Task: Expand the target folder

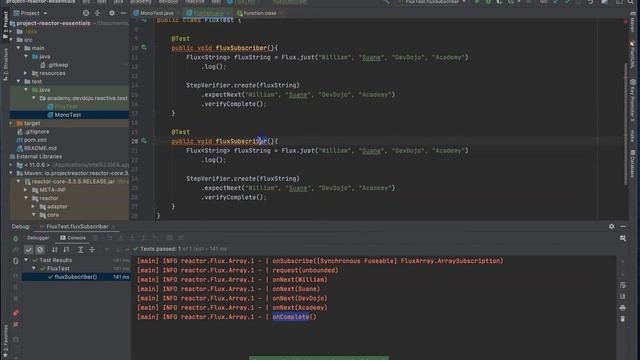Action: [11, 123]
